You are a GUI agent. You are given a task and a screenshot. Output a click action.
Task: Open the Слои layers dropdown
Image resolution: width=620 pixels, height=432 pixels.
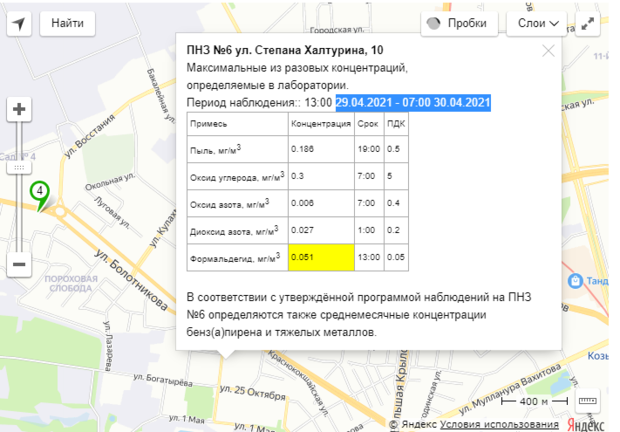pyautogui.click(x=538, y=23)
